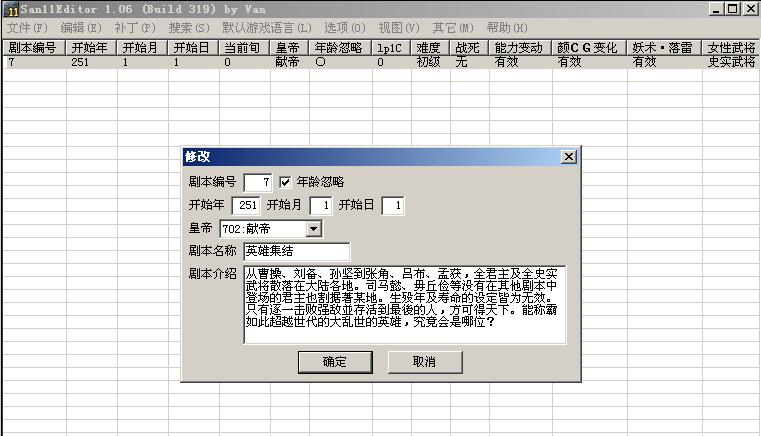761x436 pixels.
Task: Maximize the San11Editor window
Action: coord(733,9)
